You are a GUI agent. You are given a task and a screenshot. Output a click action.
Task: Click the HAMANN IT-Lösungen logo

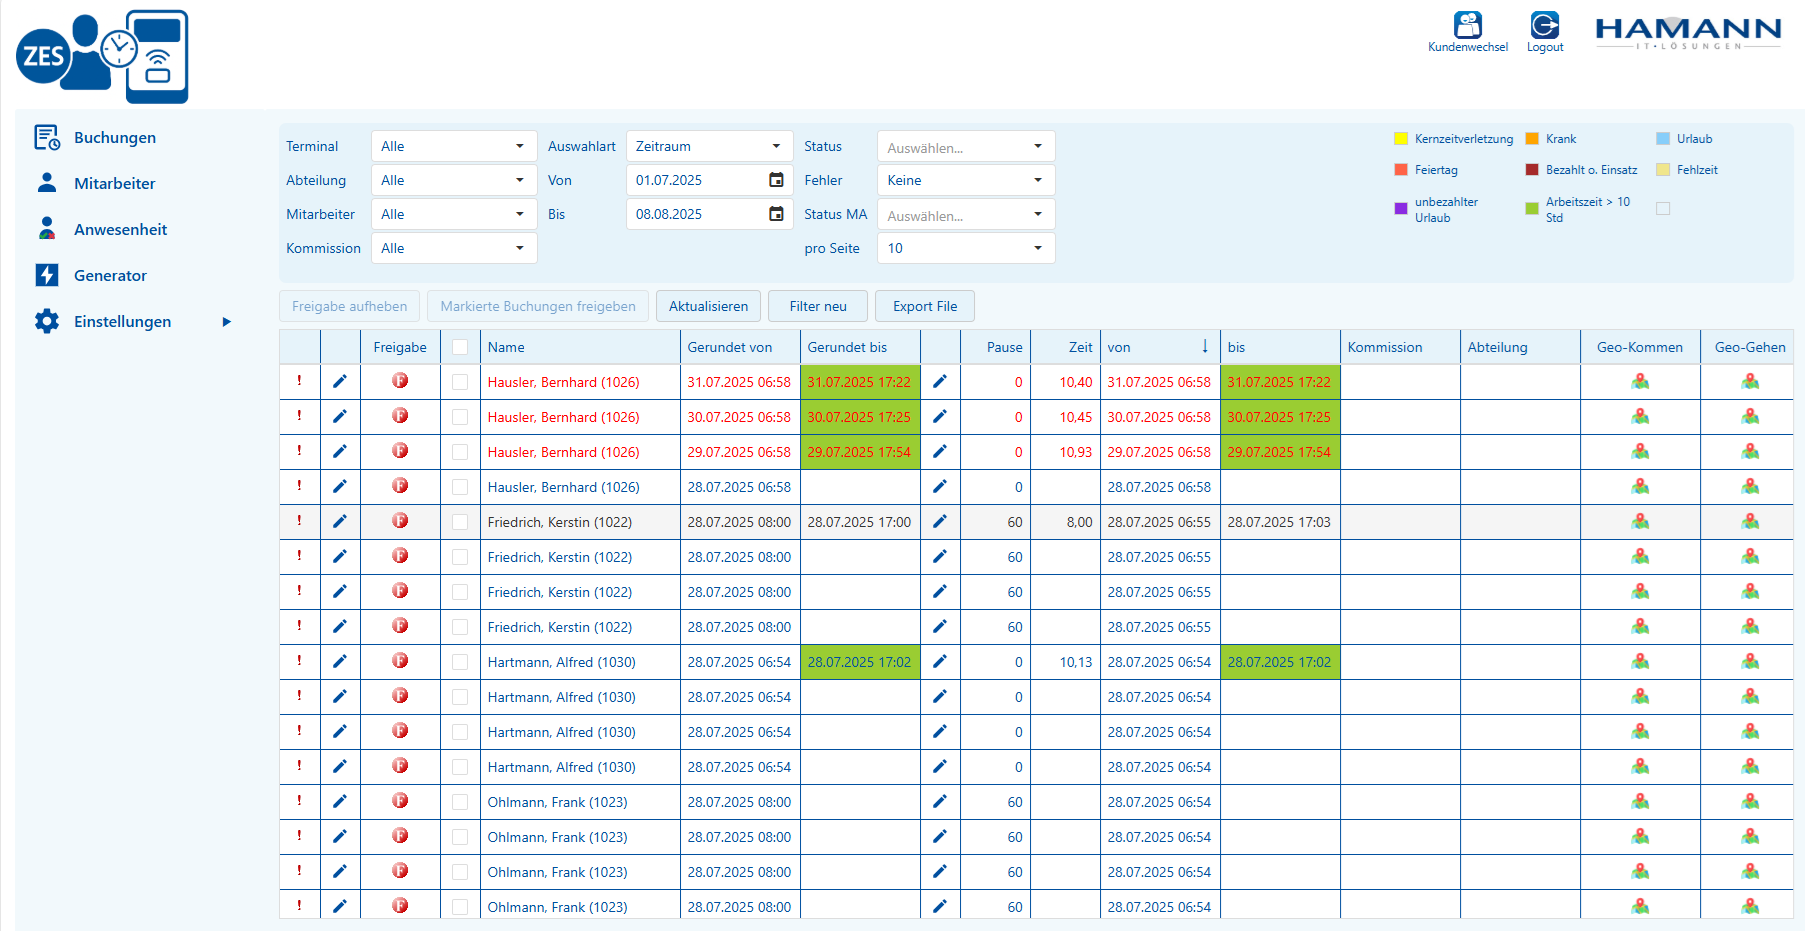point(1688,33)
